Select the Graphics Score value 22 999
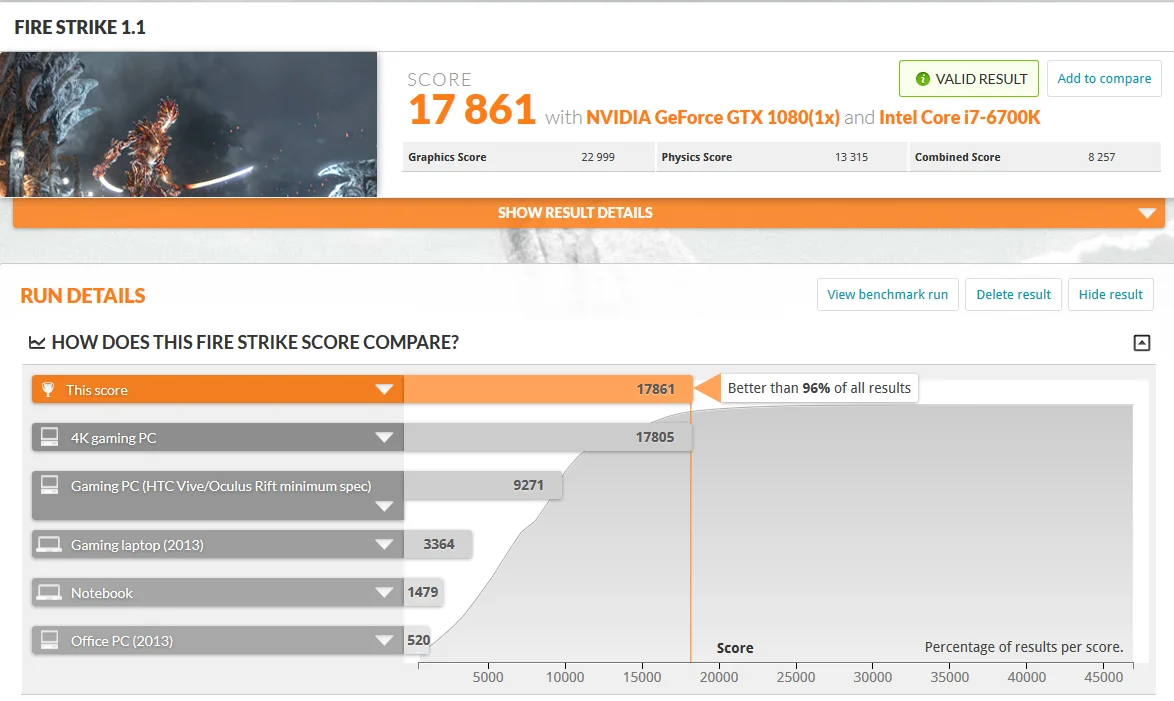Viewport: 1174px width, 701px height. coord(598,157)
